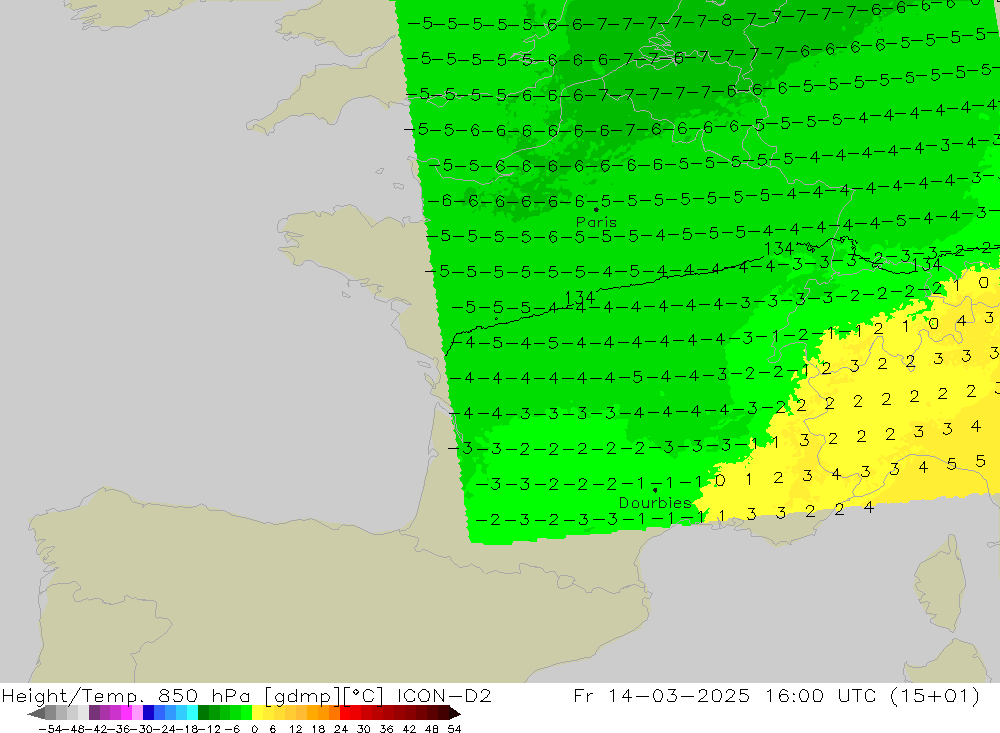Click the 'ICON-D2' model name text
The width and height of the screenshot is (1000, 733).
pos(444,695)
